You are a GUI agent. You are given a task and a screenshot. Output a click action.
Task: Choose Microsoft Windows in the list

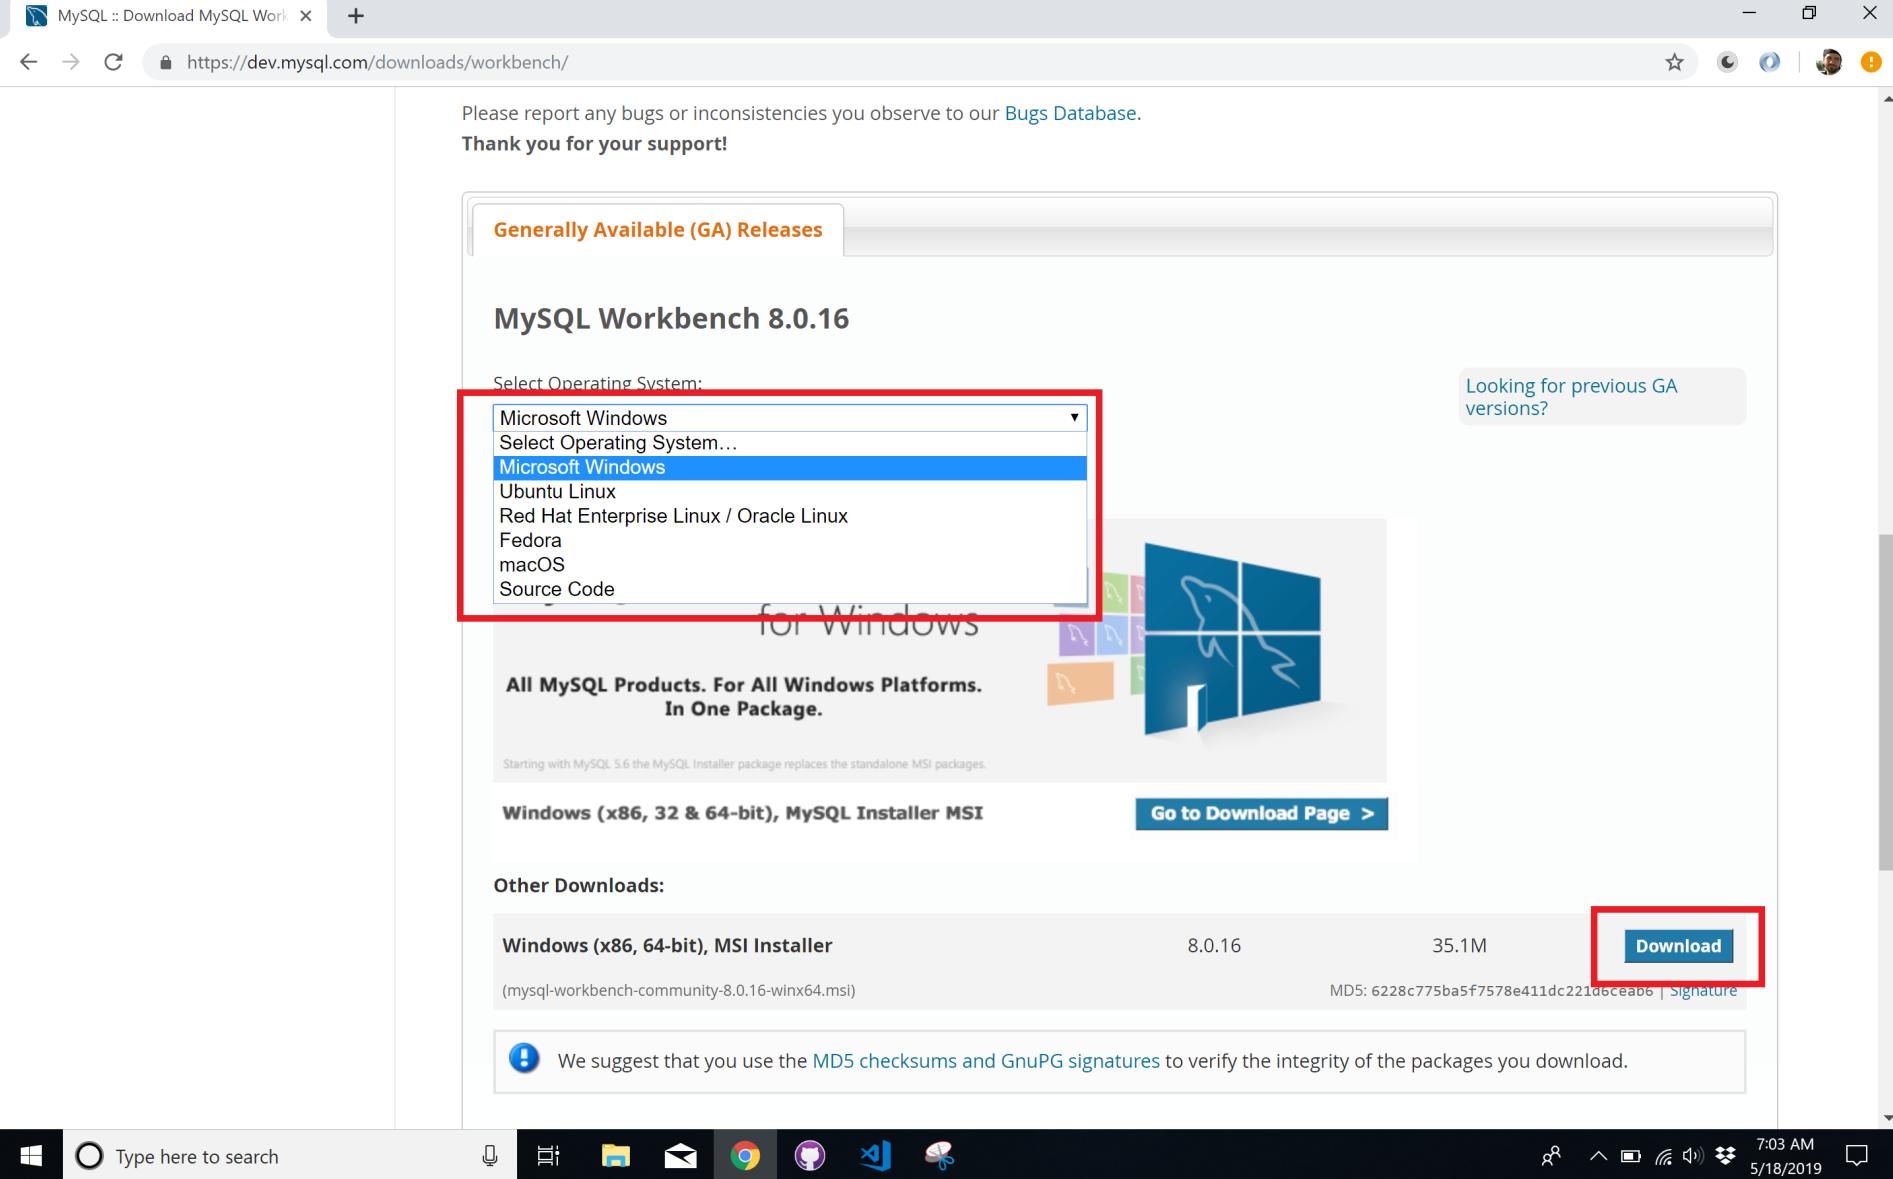pyautogui.click(x=790, y=467)
